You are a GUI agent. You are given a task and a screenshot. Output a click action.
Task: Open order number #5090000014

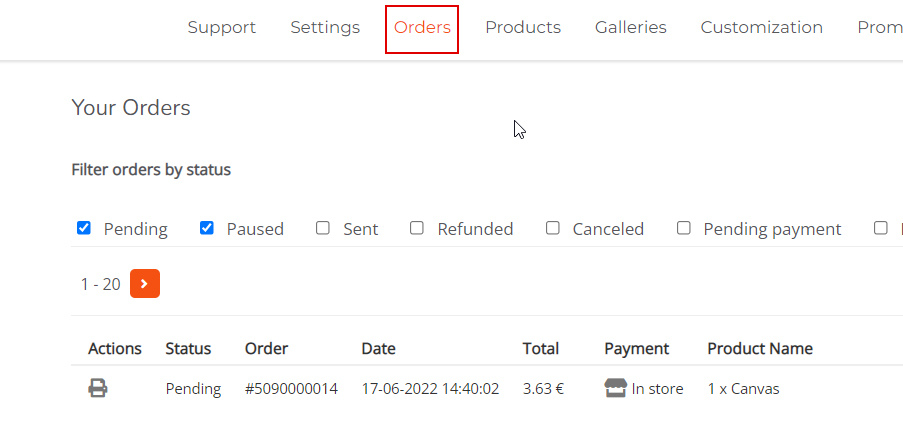[291, 389]
